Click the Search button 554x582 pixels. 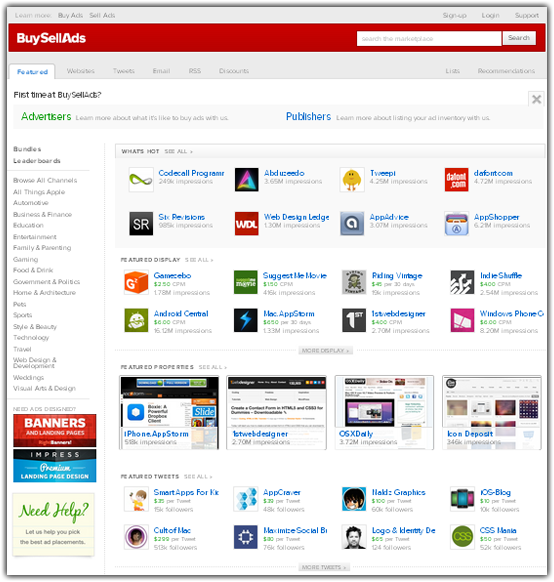(519, 38)
